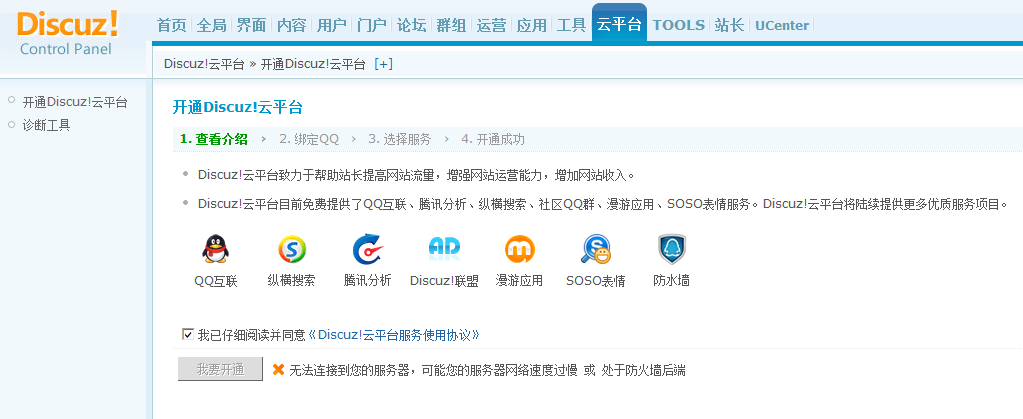Switch to the 内容 tab
The height and width of the screenshot is (419, 1023).
(x=291, y=25)
